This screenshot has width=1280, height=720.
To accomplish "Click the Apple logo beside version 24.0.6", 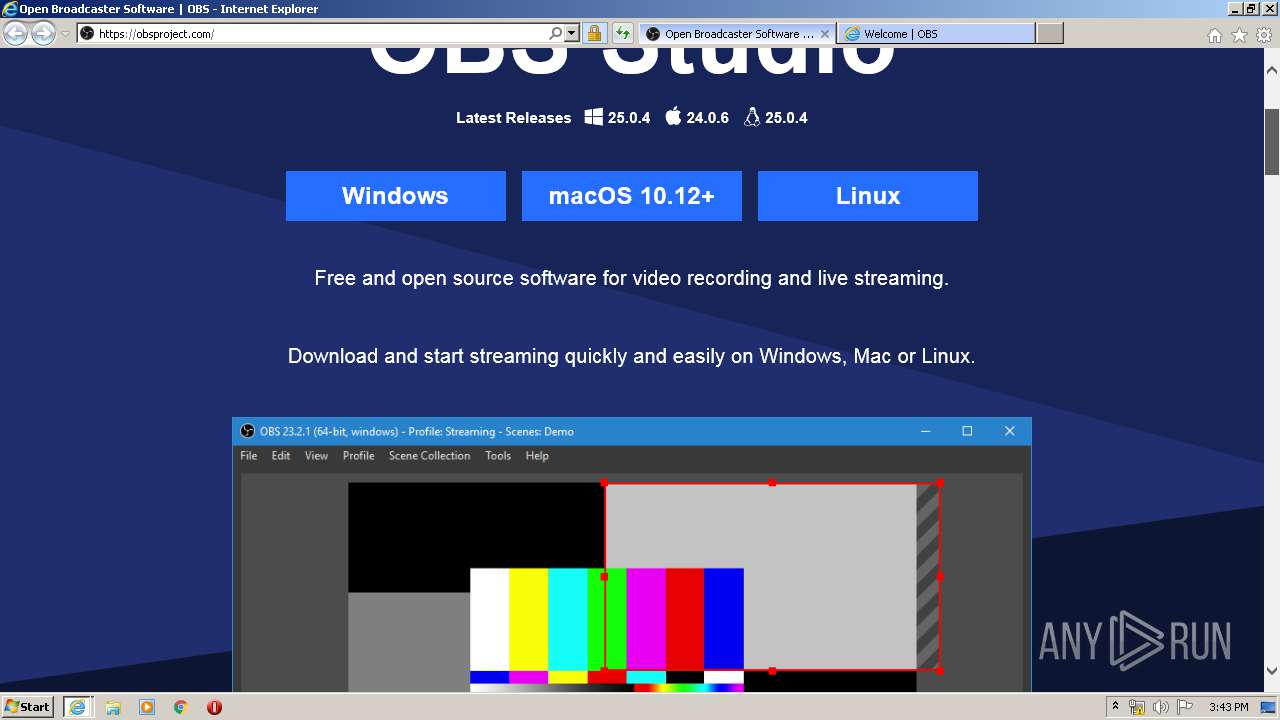I will coord(673,116).
